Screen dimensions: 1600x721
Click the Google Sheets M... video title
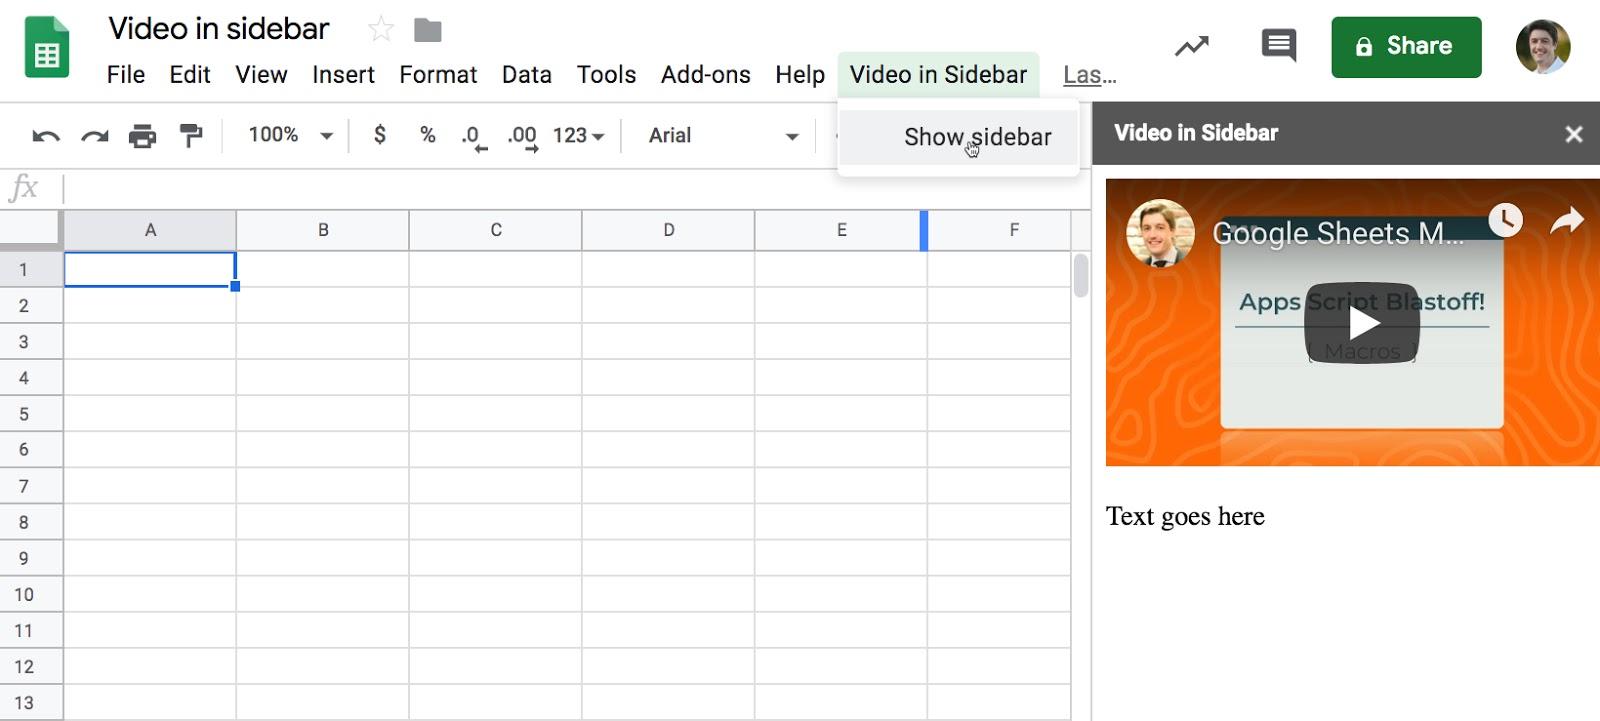(x=1337, y=233)
